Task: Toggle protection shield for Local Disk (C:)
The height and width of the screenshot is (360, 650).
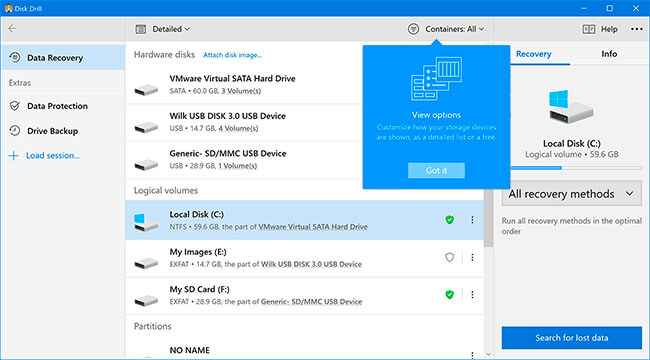Action: click(449, 220)
